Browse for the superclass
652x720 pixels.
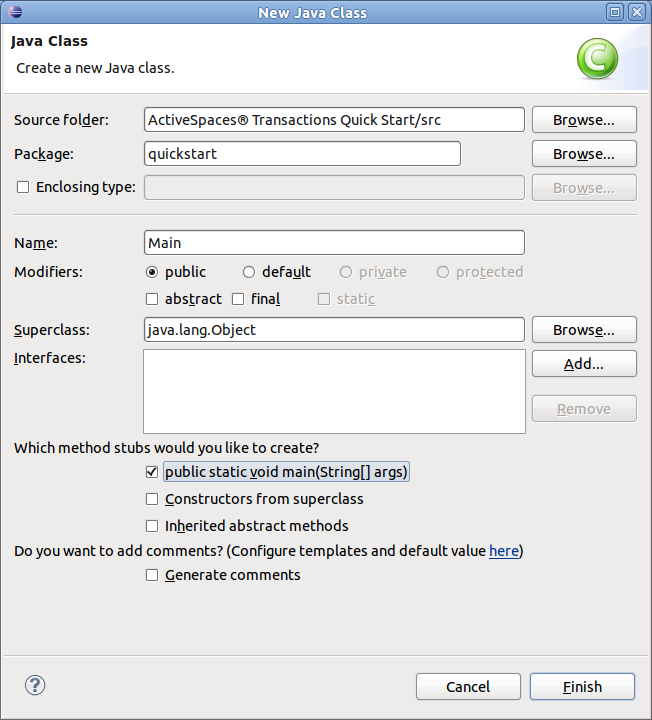[584, 330]
